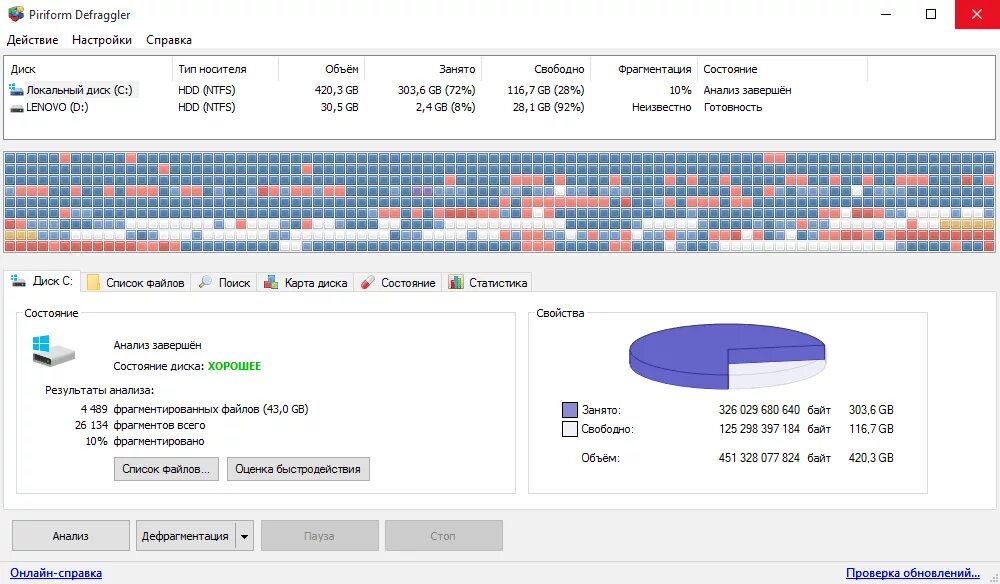Click the 420,3 GB size cell
The height and width of the screenshot is (584, 1000).
click(336, 90)
